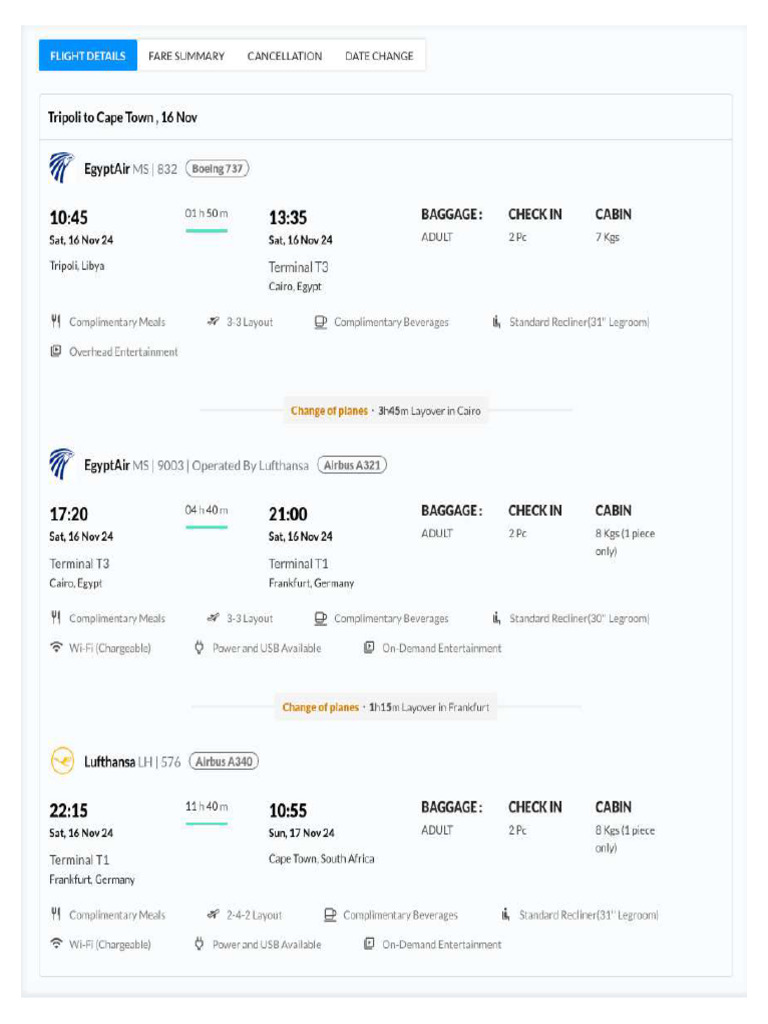Click the Change of planes Cairo layover notice
Viewport: 768px width, 1024px height.
coord(385,411)
